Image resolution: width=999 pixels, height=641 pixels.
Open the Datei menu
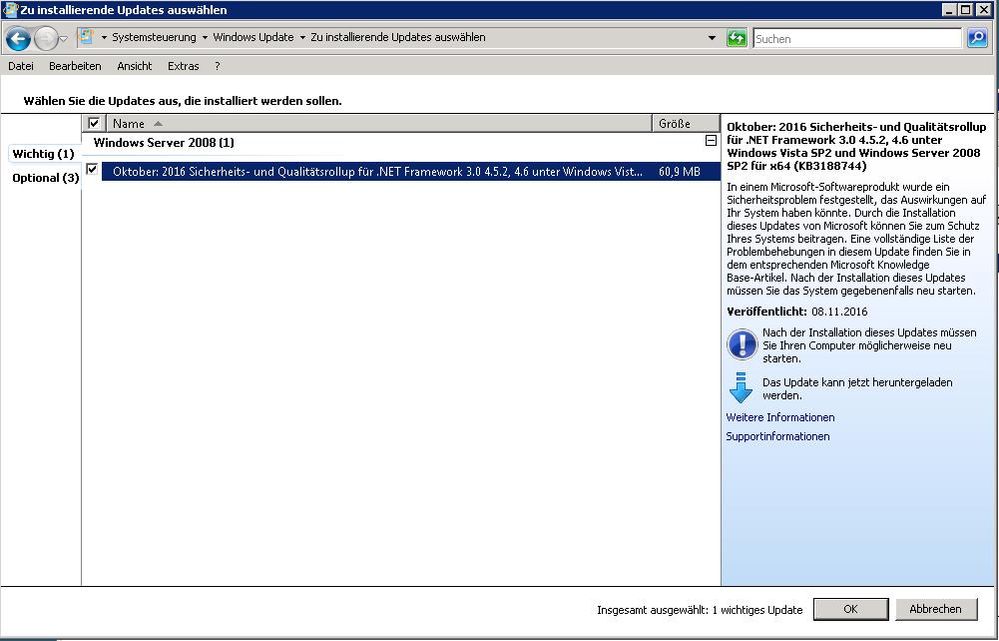pyautogui.click(x=20, y=66)
